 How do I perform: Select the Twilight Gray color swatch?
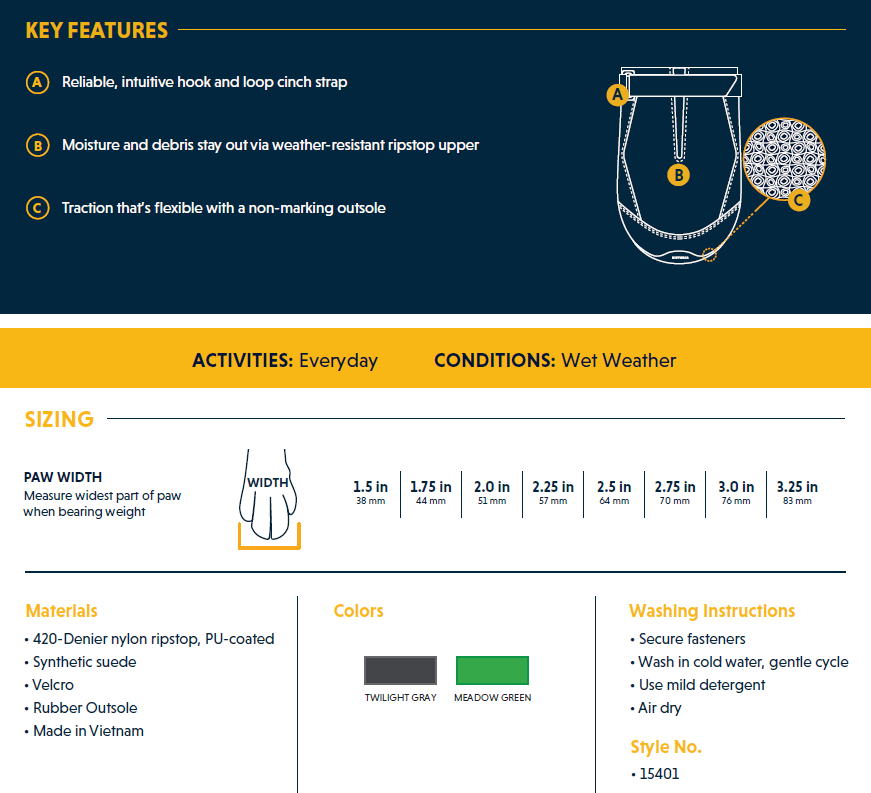click(x=401, y=670)
